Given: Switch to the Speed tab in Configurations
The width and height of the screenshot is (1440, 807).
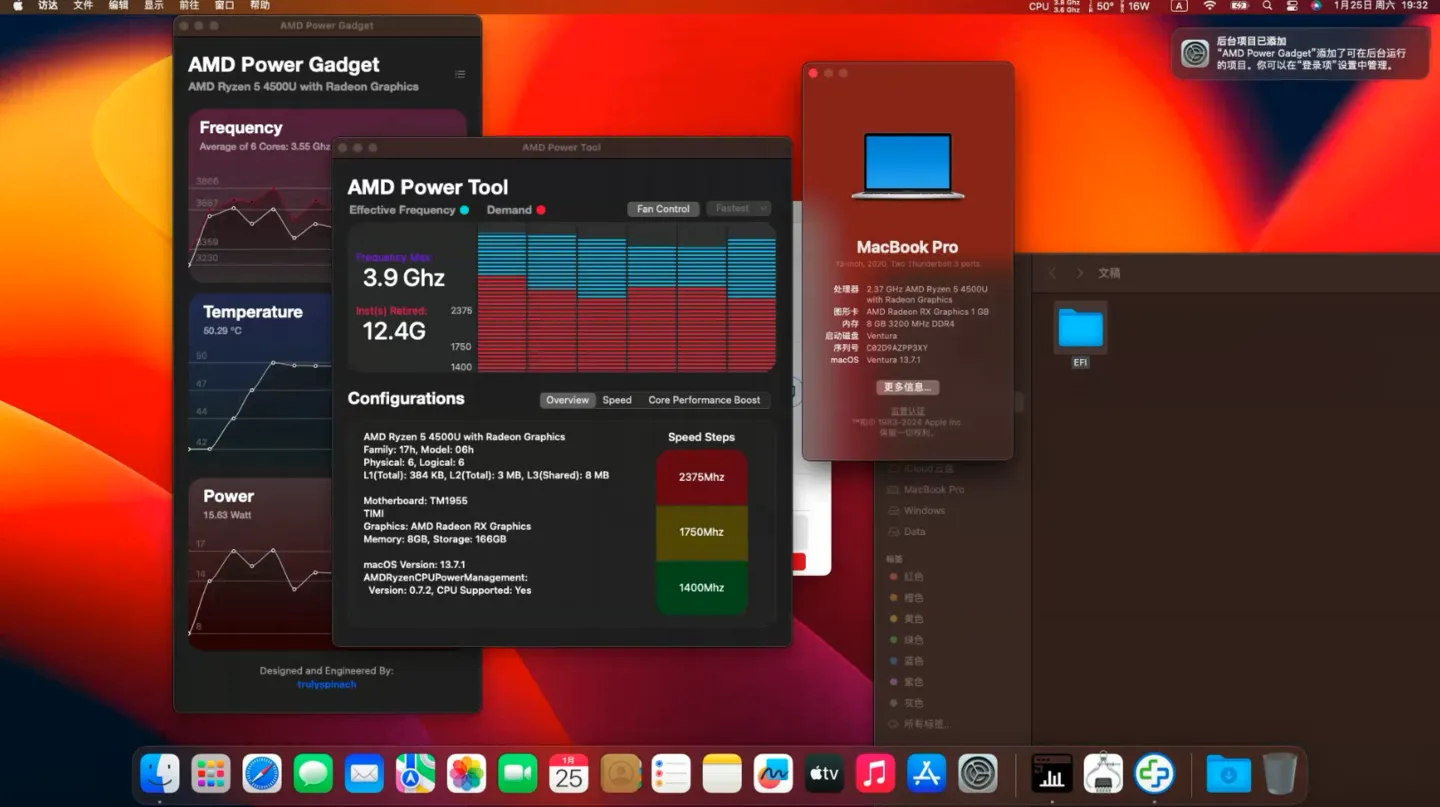Looking at the screenshot, I should click(x=617, y=399).
